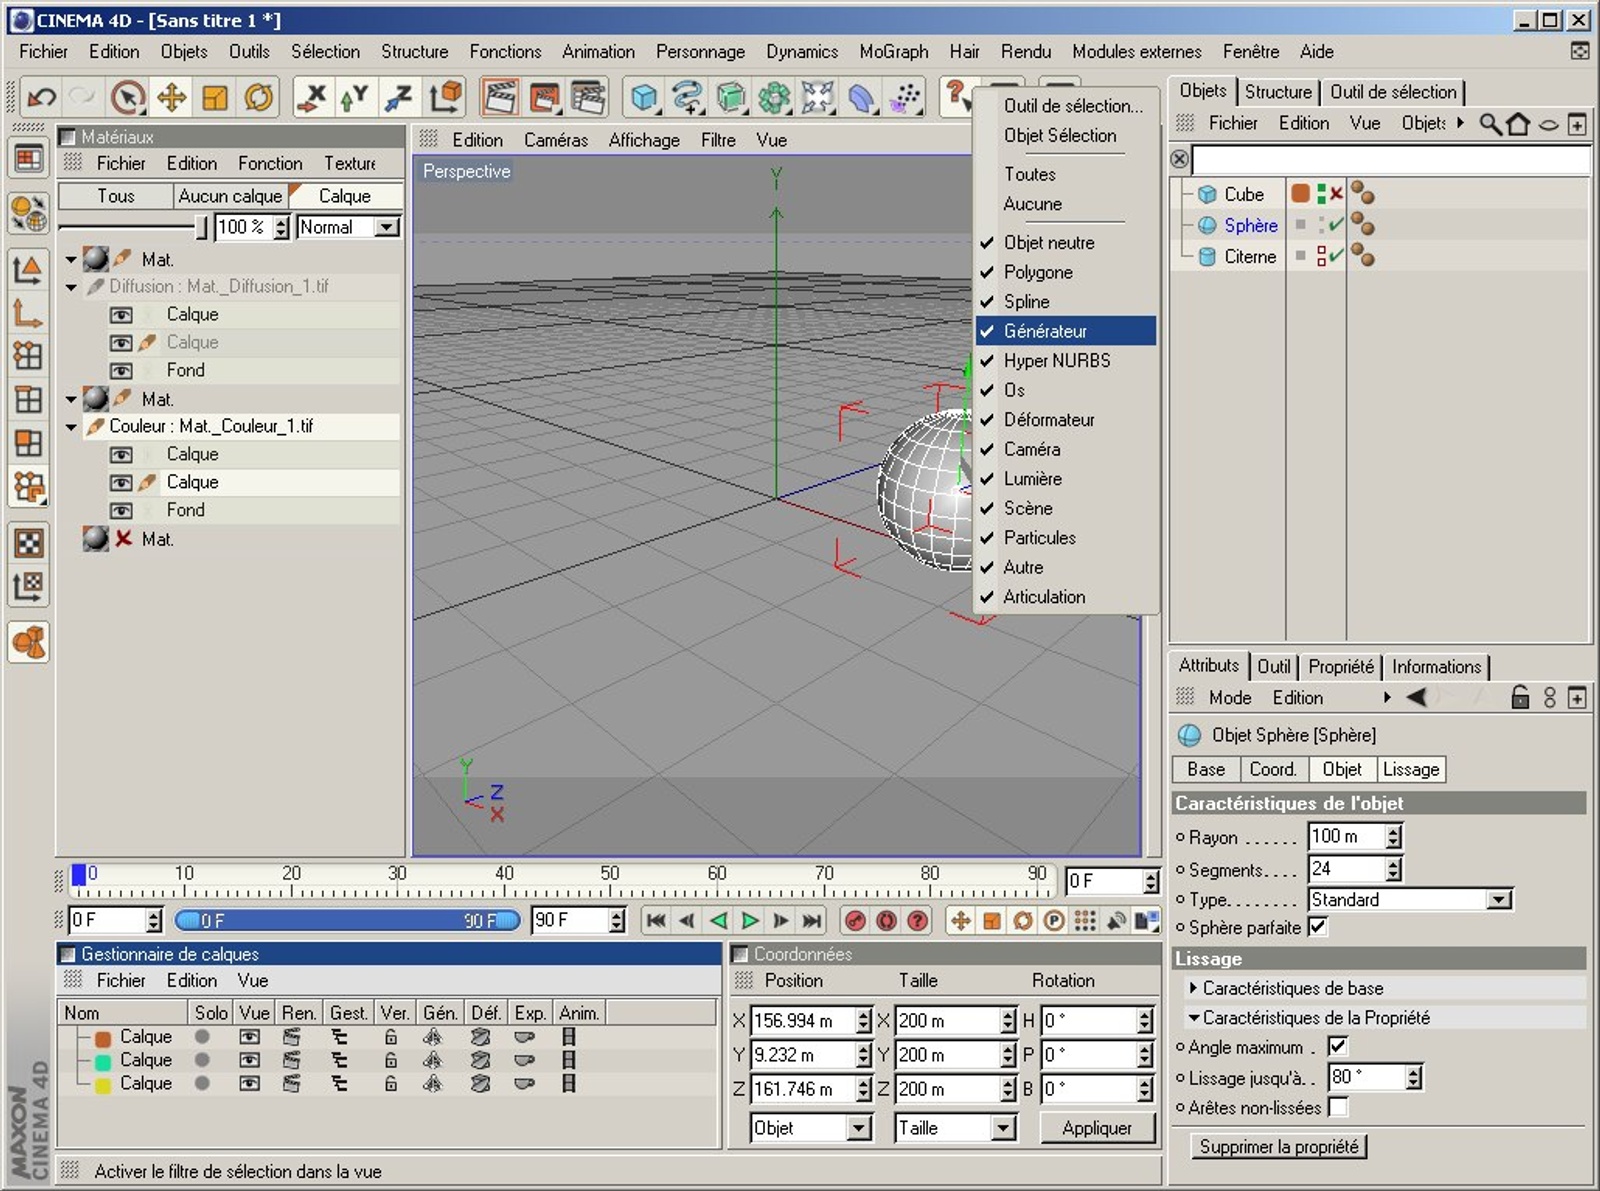Click the Render view clapperboard icon
Image resolution: width=1600 pixels, height=1191 pixels.
coord(500,97)
